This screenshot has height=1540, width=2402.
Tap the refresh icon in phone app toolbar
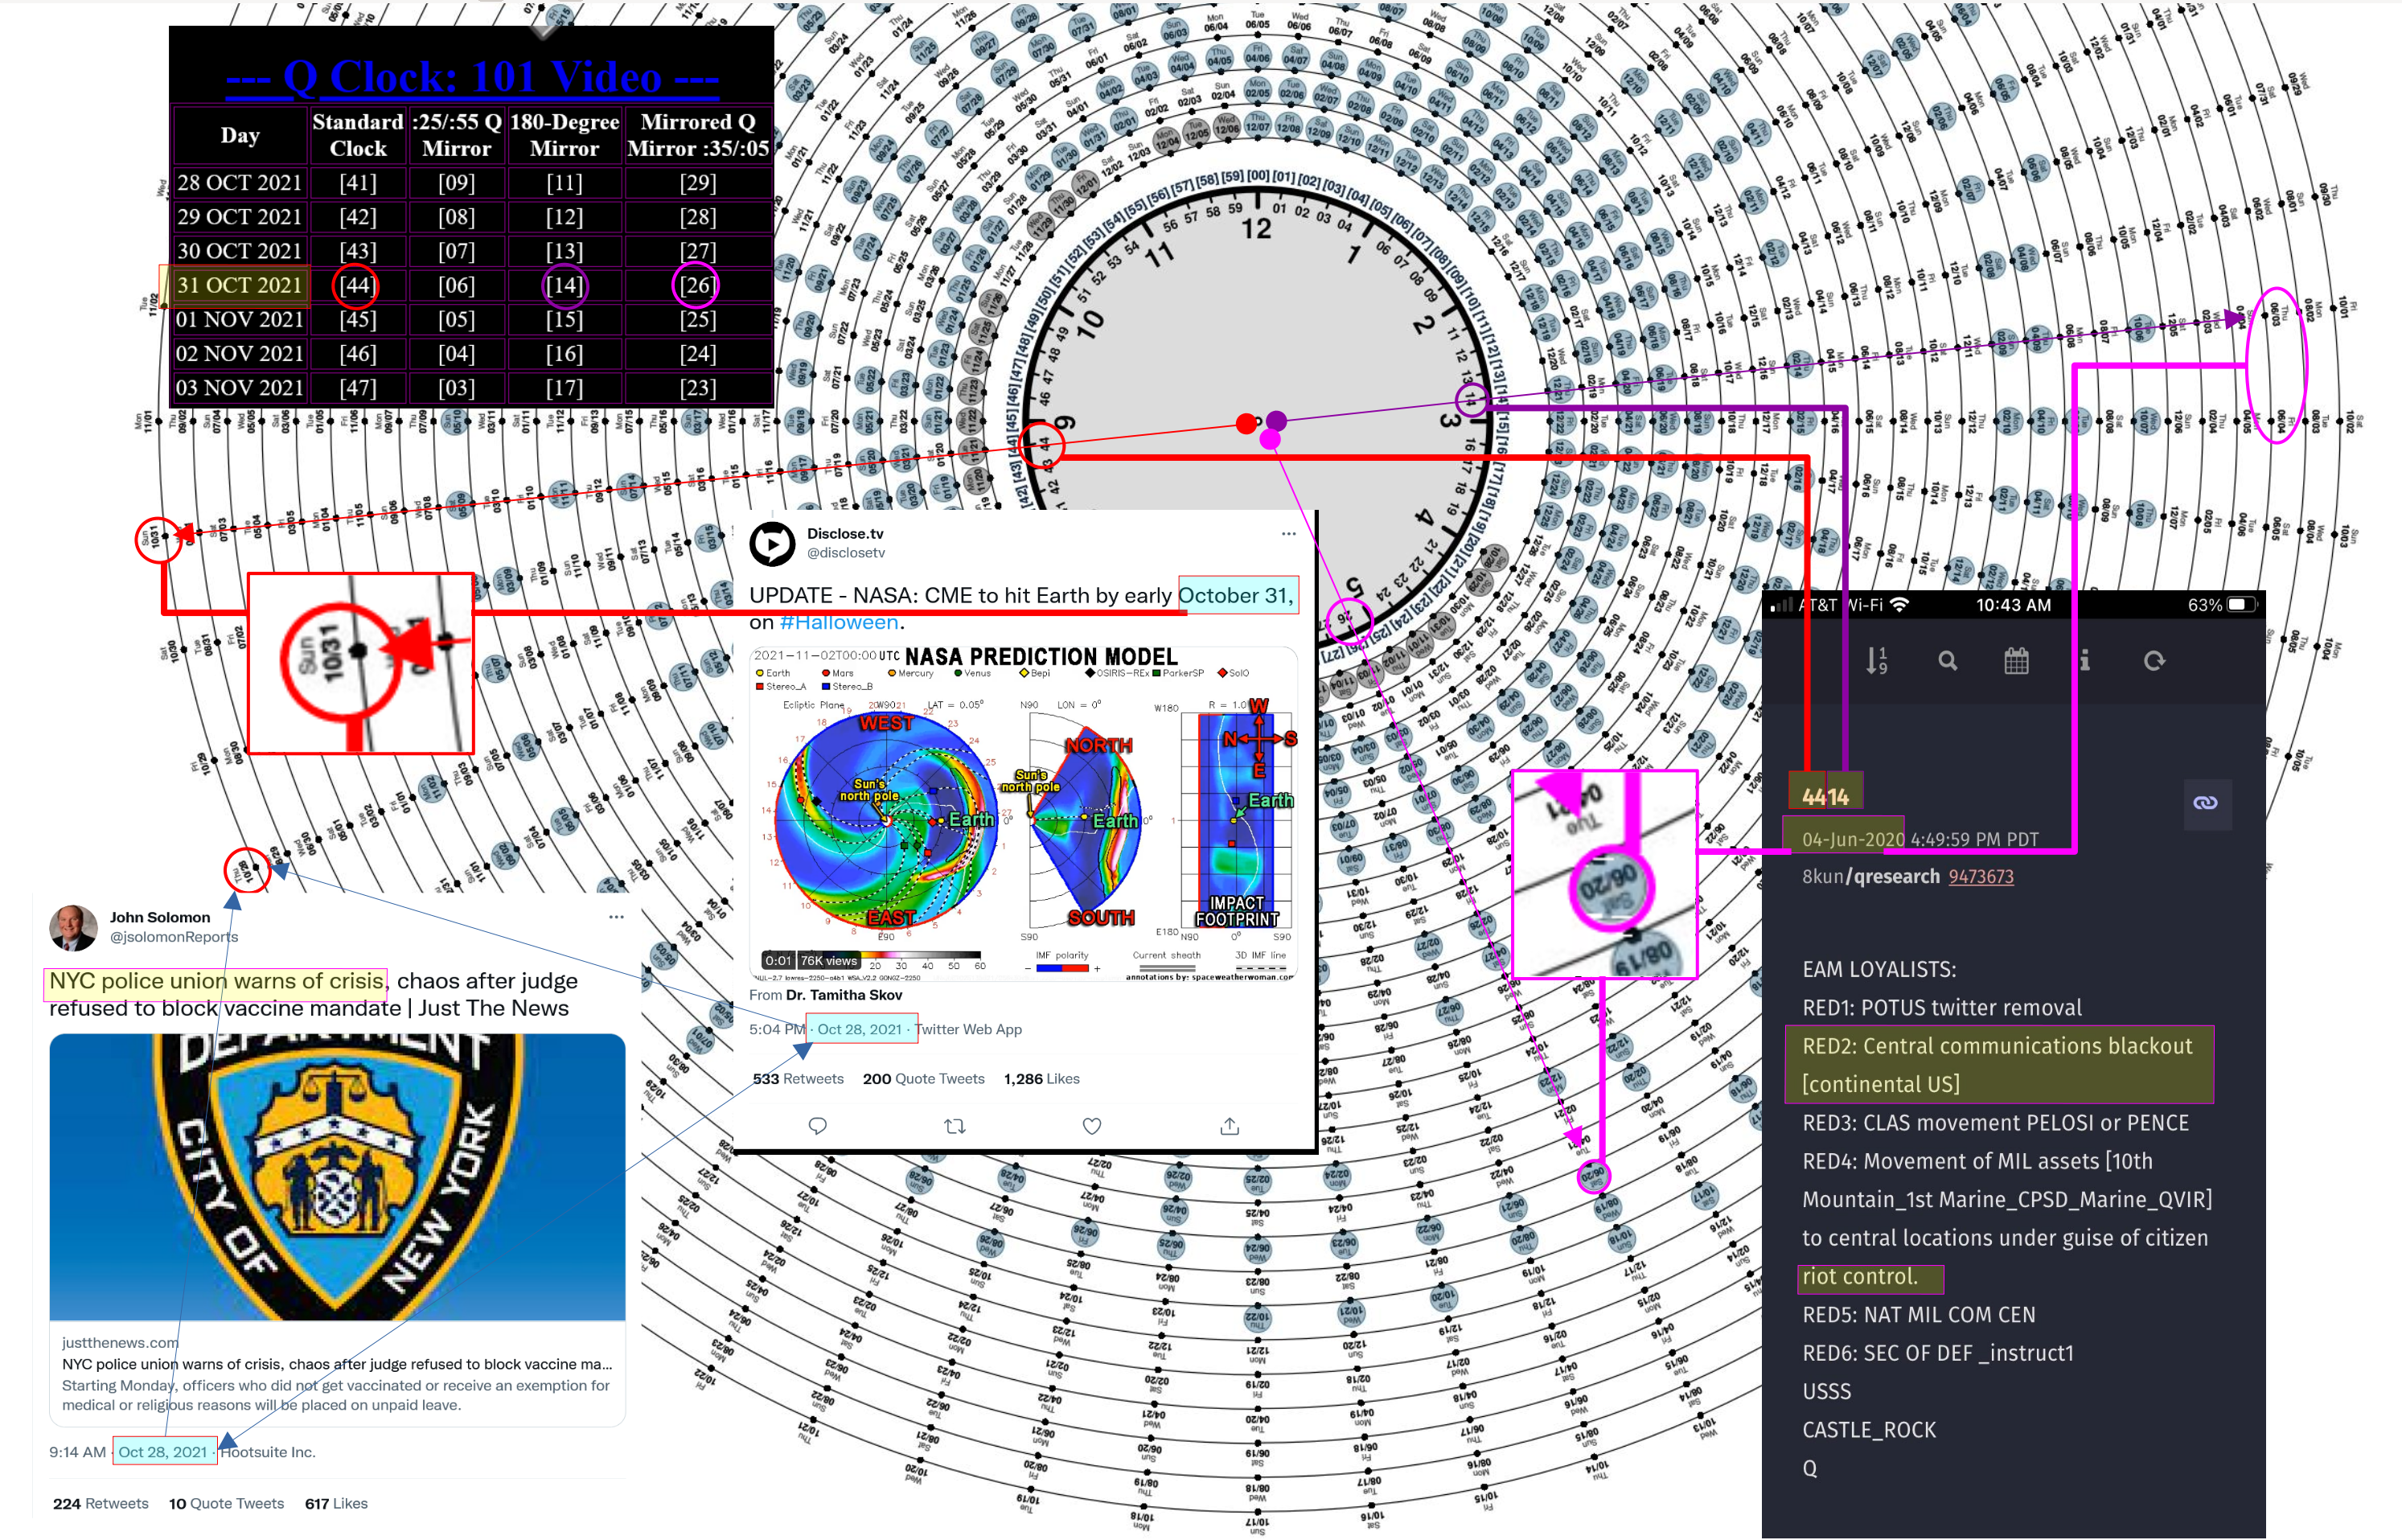[x=2154, y=661]
